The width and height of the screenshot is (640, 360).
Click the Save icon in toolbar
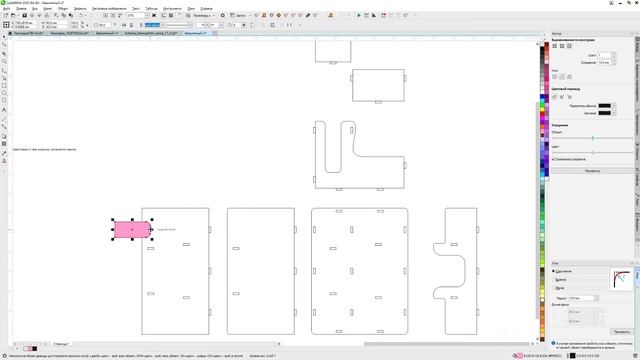[24, 16]
